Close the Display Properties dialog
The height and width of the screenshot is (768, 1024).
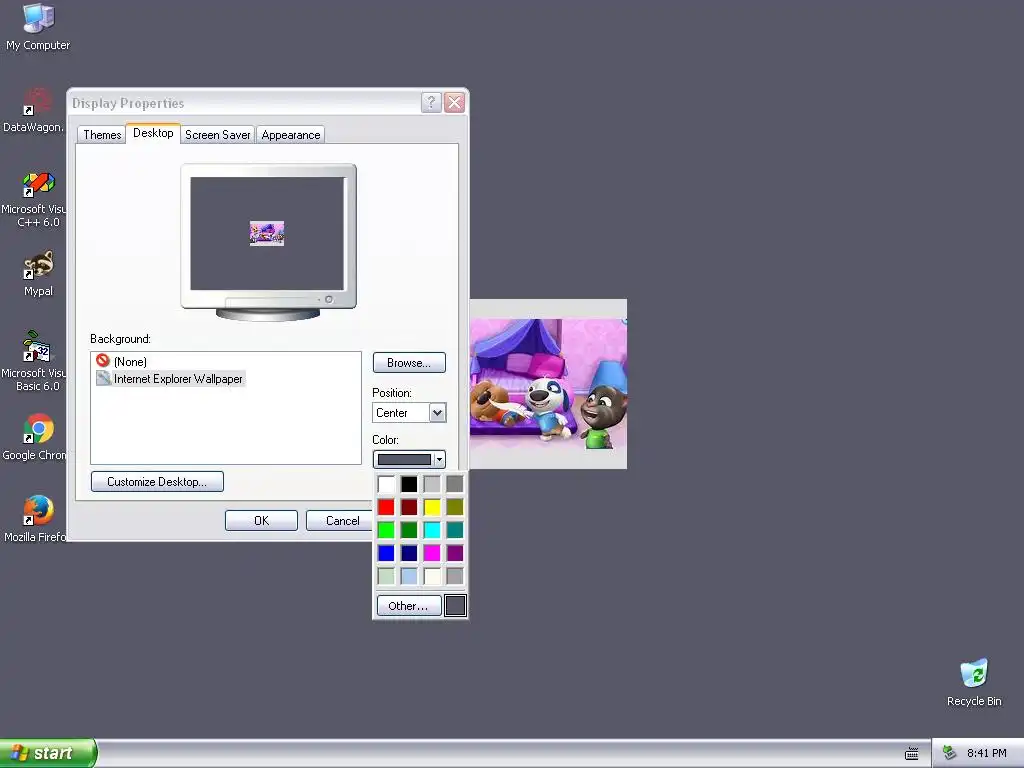[x=455, y=103]
